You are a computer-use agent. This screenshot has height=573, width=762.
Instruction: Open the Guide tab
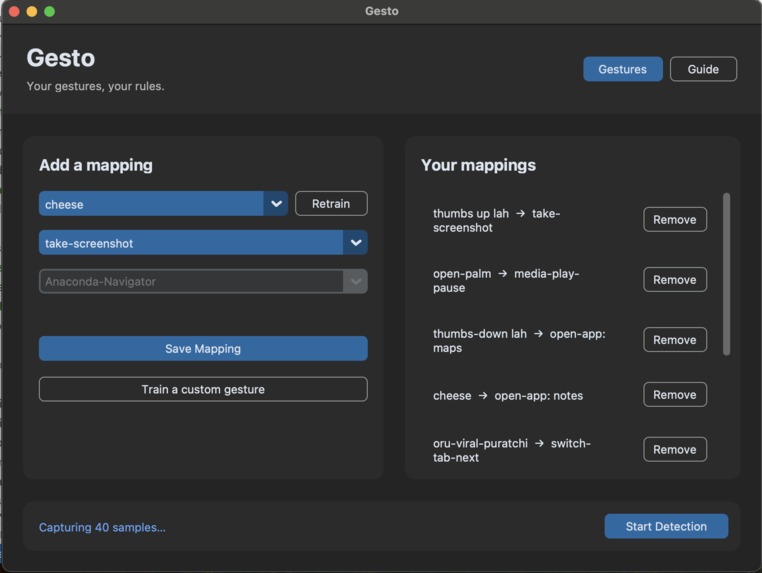(x=703, y=69)
